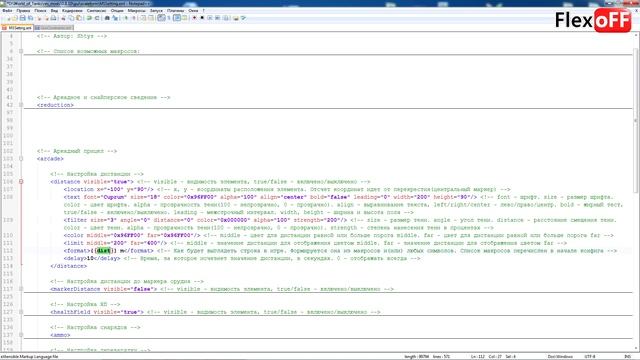Toggle synchronized horizontal scrolling icon
This screenshot has height=360, width=640.
tap(151, 18)
